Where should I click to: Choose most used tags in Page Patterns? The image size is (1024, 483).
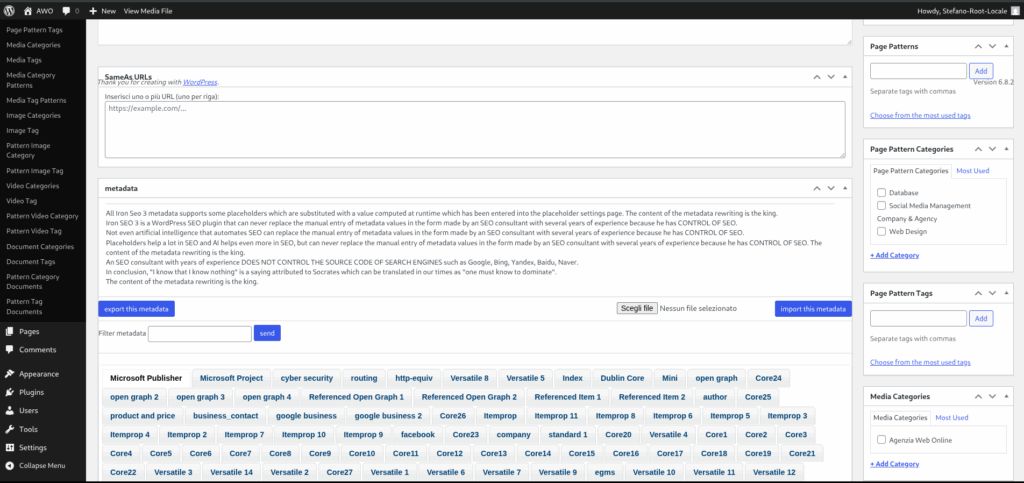tap(920, 116)
